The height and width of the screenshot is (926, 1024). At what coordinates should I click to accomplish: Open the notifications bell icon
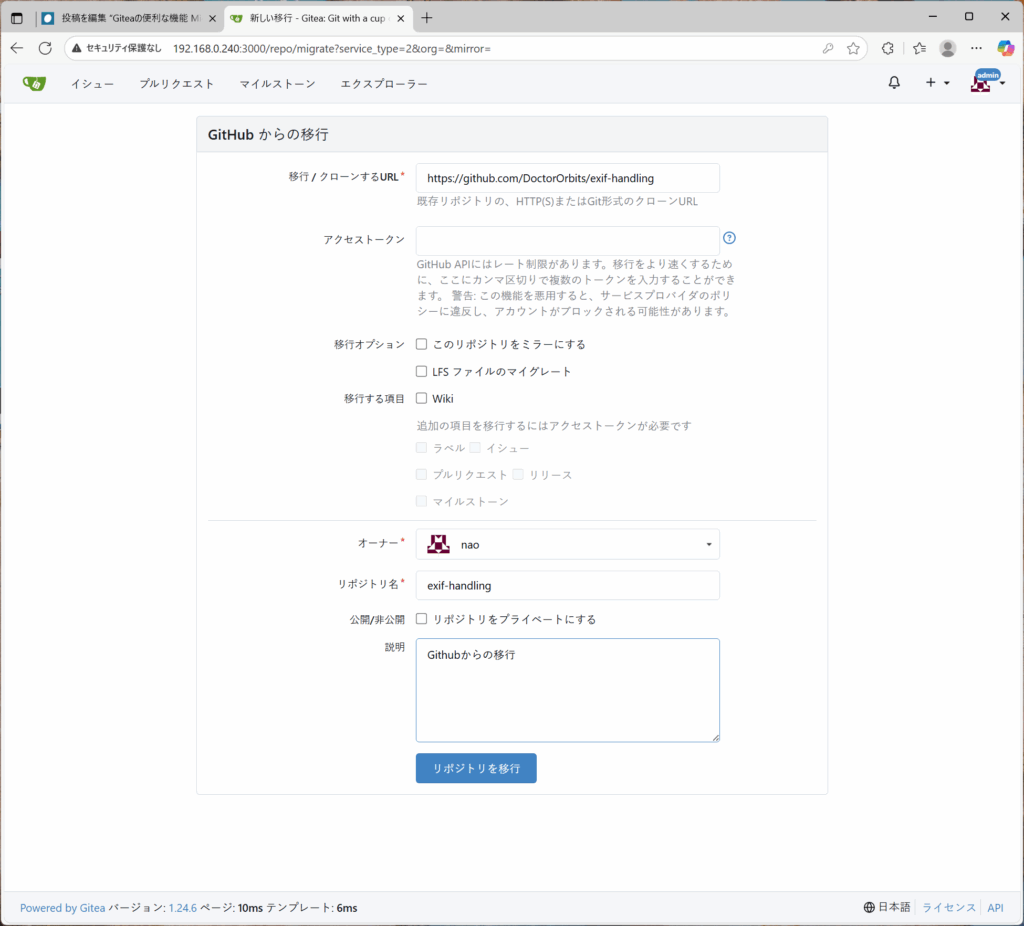894,83
